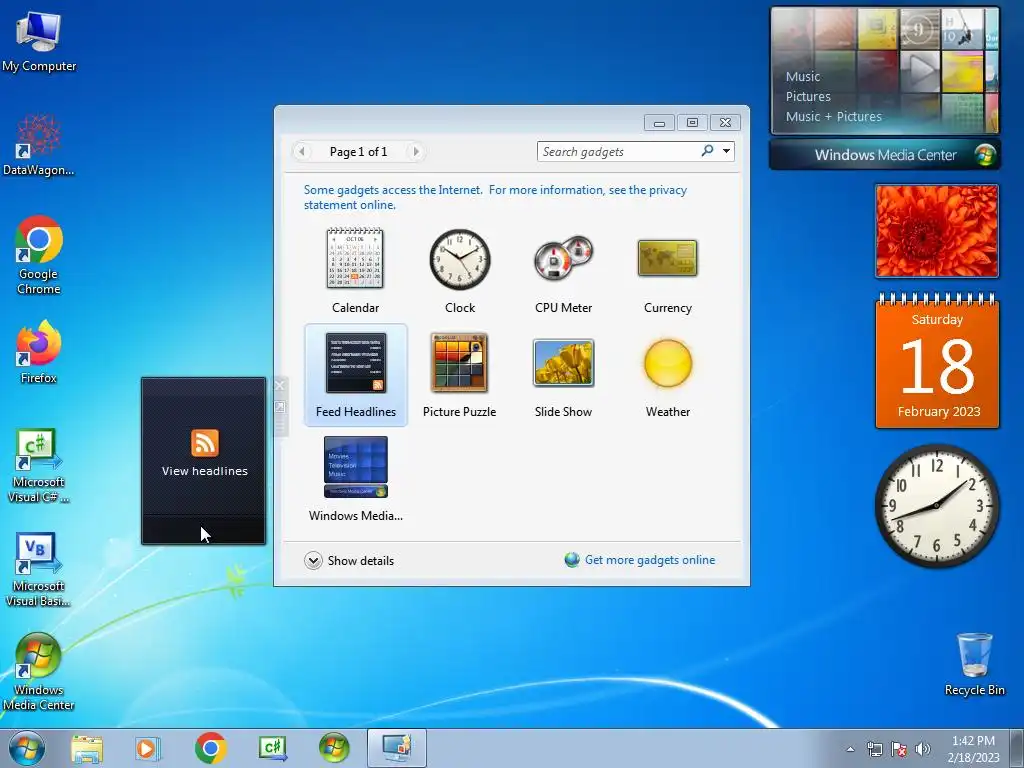Click the network tray icon

tap(874, 749)
